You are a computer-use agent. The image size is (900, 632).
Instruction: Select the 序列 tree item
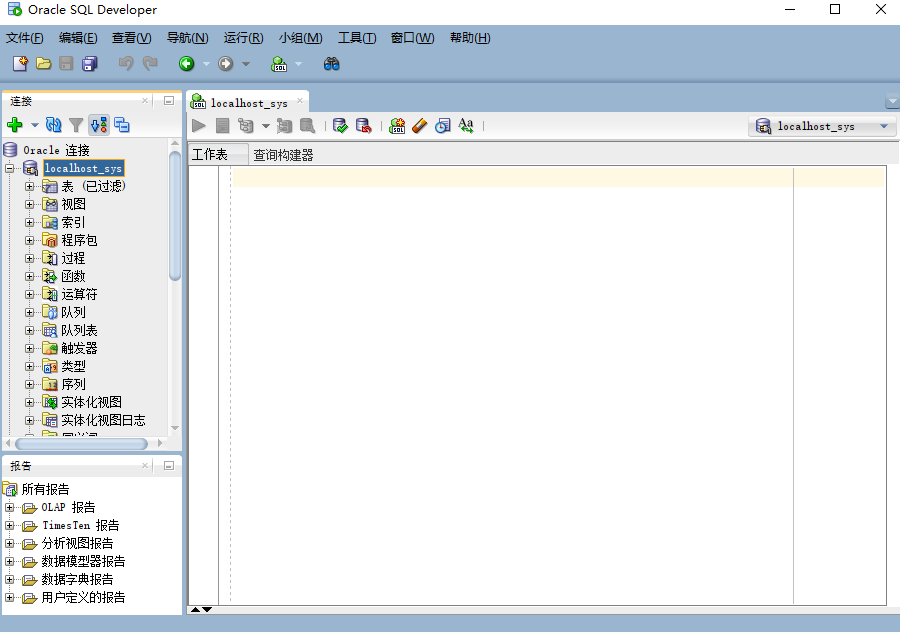(73, 384)
